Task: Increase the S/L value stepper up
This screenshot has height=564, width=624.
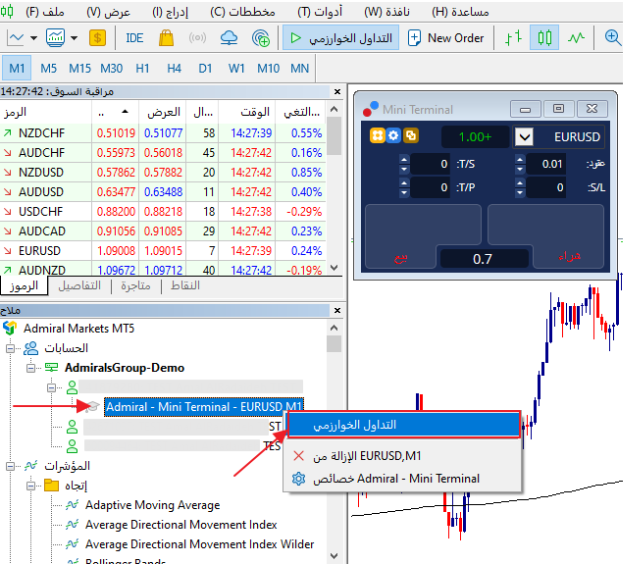Action: 520,183
